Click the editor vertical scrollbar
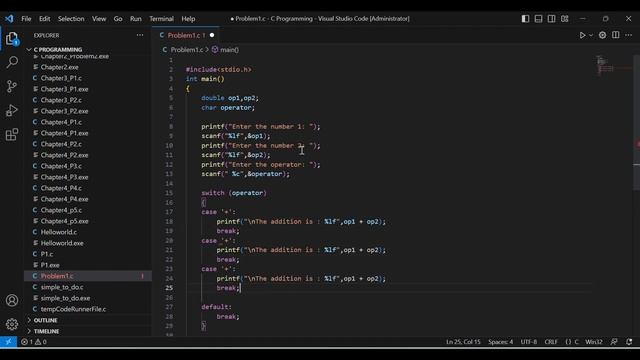The width and height of the screenshot is (640, 360). (x=636, y=122)
